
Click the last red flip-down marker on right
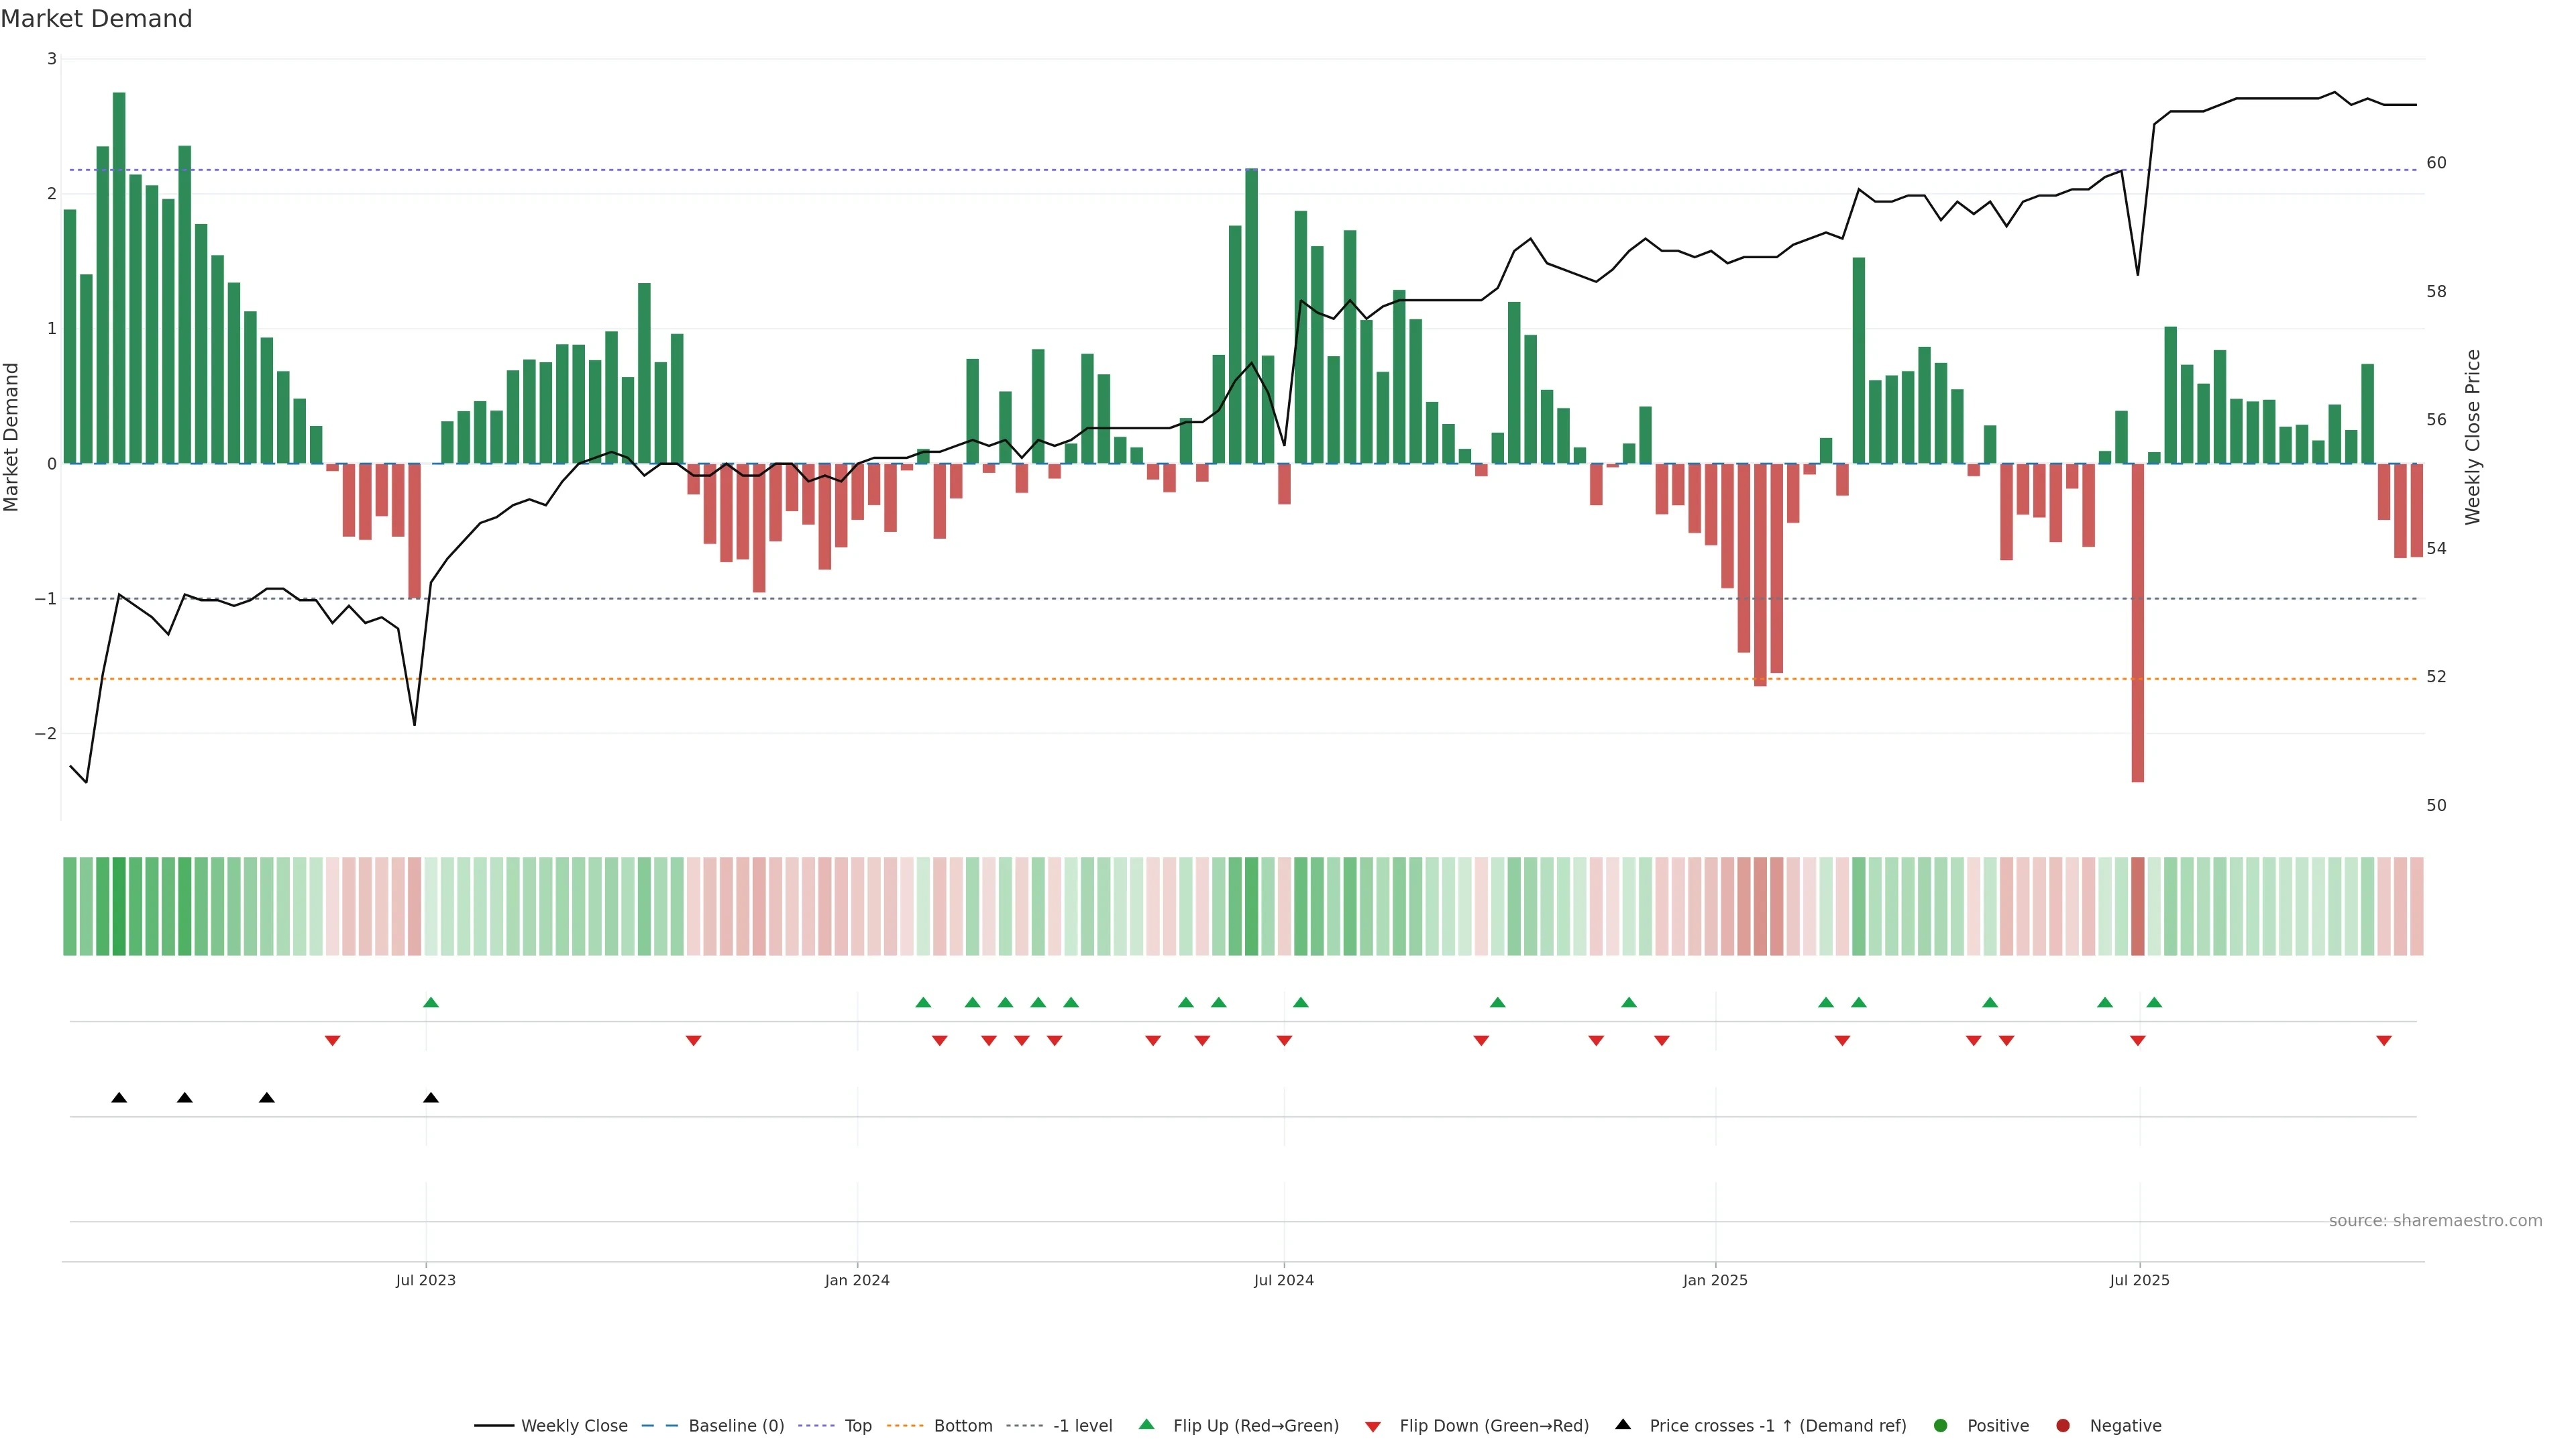pyautogui.click(x=2384, y=1041)
